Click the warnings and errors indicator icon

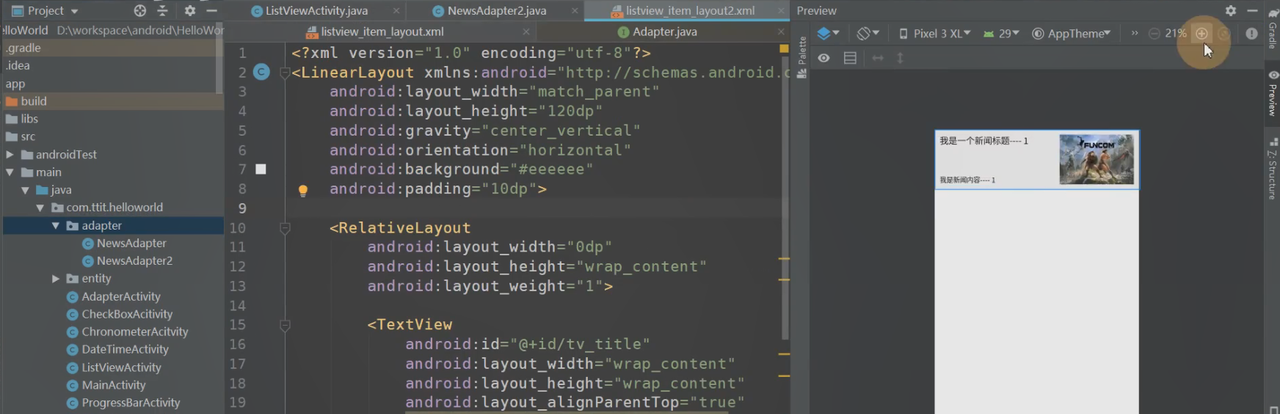pos(1251,33)
